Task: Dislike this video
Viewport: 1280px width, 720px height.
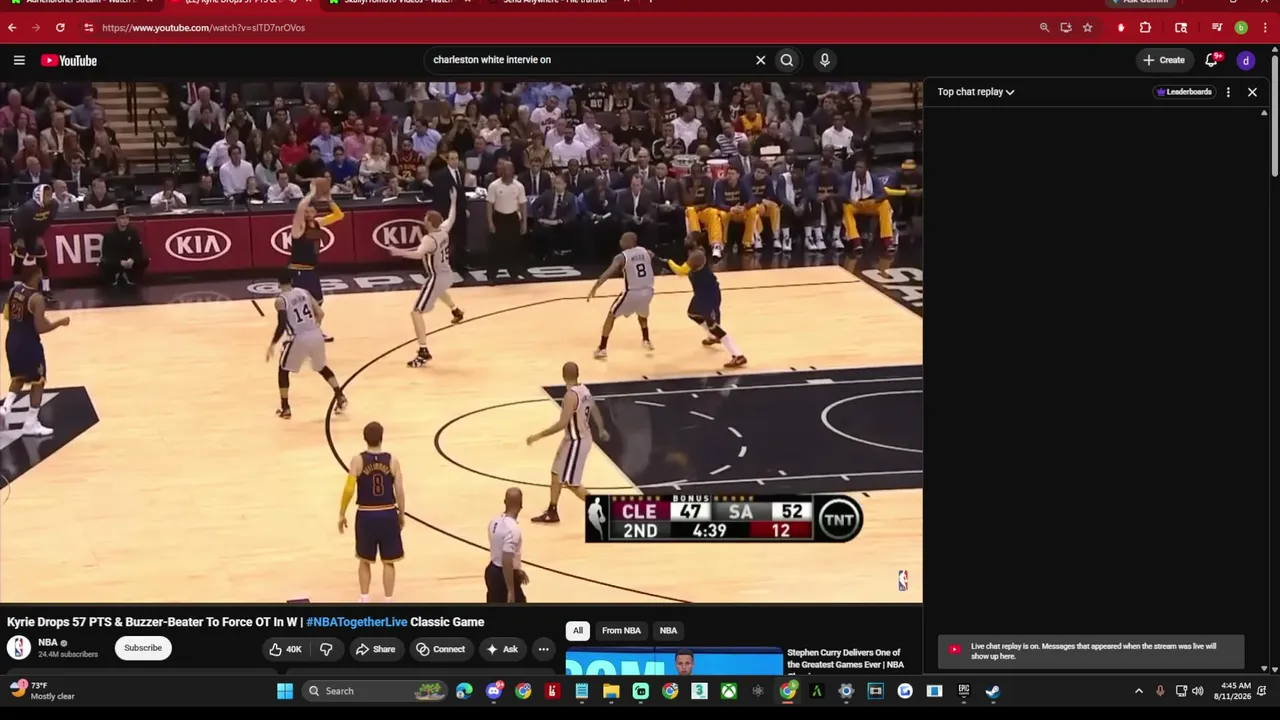Action: [326, 649]
